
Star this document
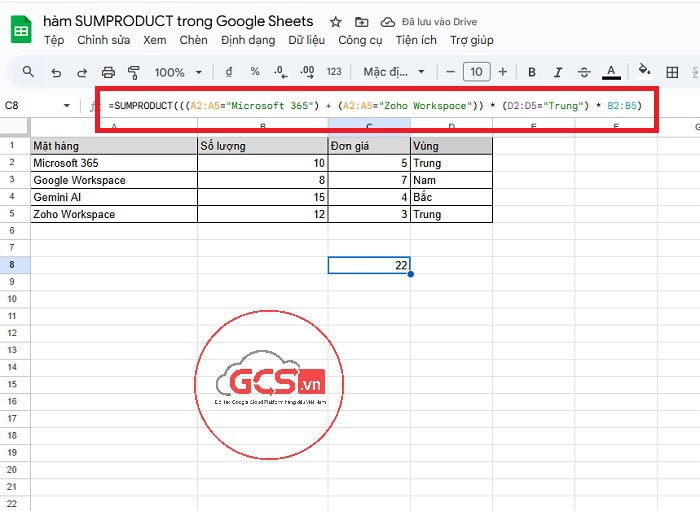point(335,21)
